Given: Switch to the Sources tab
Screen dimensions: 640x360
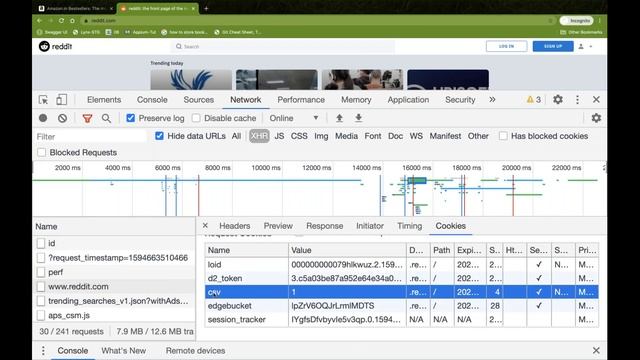Looking at the screenshot, I should 198,100.
